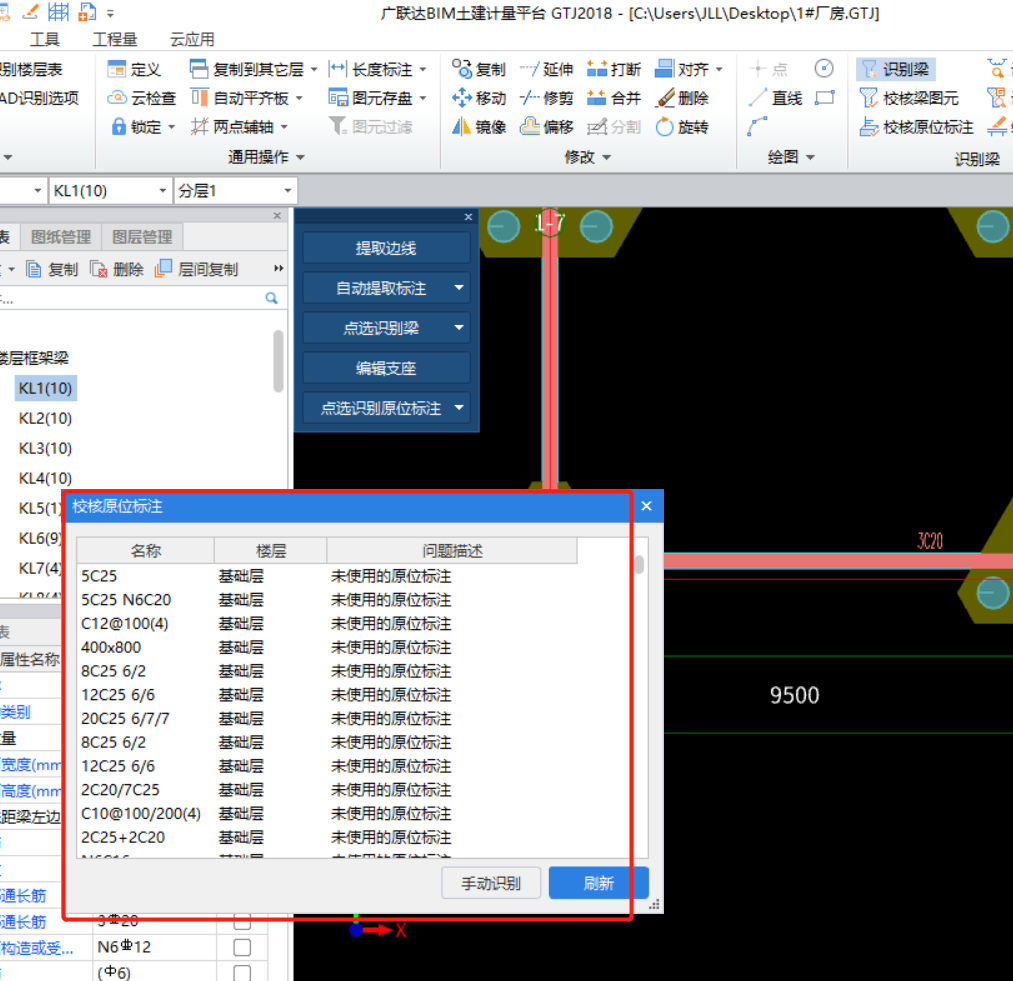Select the 修剪 trim tool
1013x981 pixels.
click(547, 98)
